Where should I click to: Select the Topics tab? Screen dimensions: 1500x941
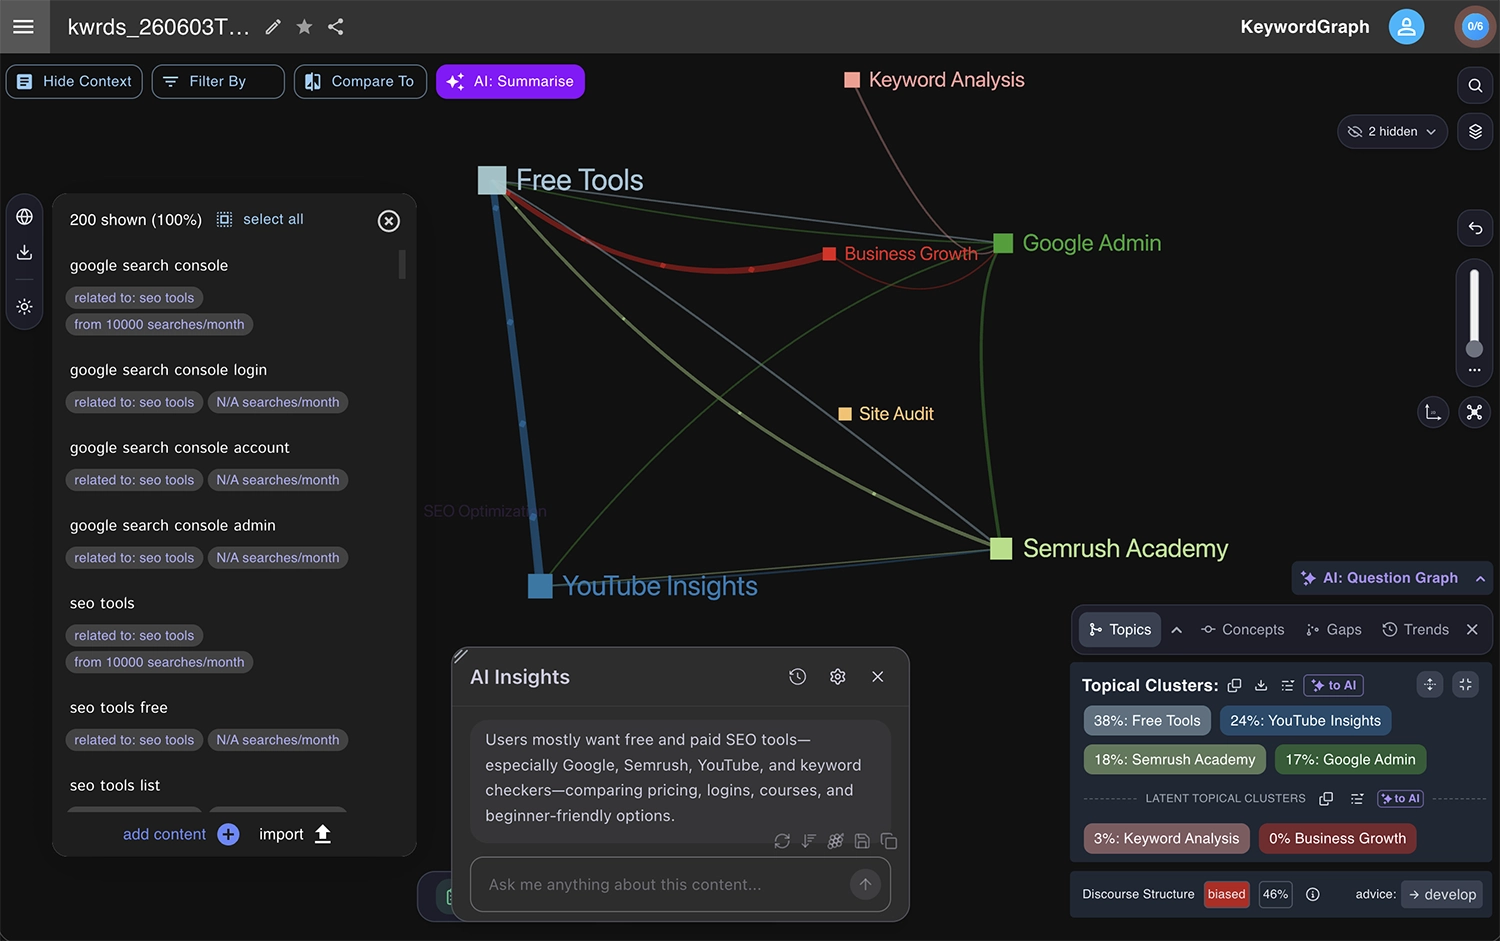pyautogui.click(x=1120, y=630)
